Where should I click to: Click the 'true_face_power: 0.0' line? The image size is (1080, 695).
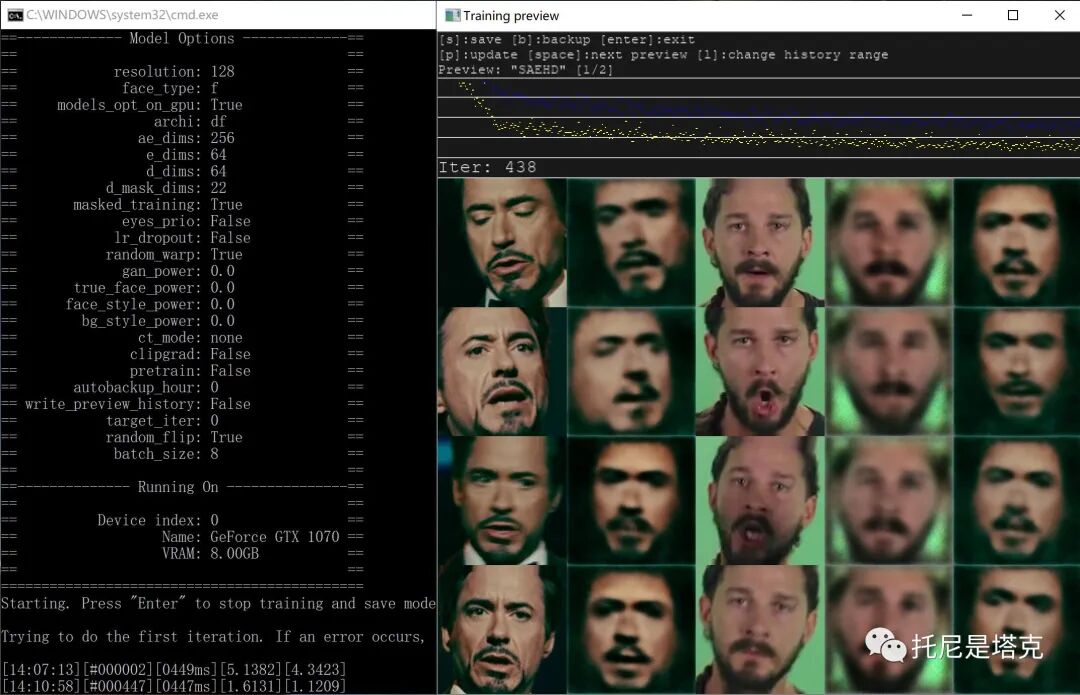click(x=154, y=287)
